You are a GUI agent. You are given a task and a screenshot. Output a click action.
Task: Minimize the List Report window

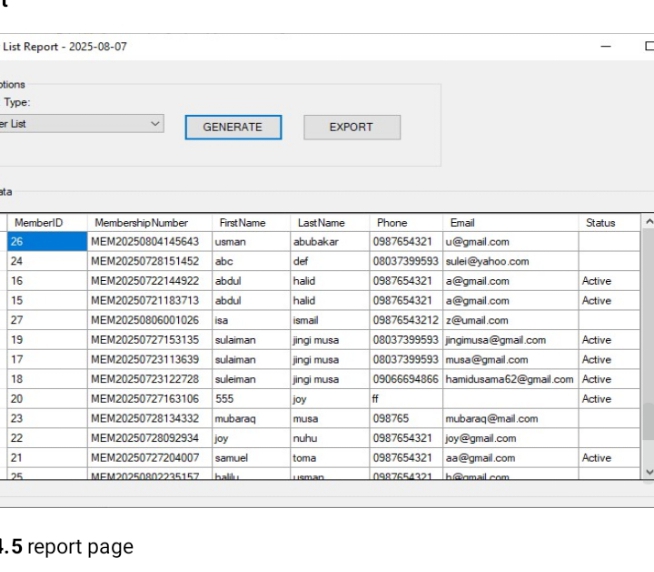pyautogui.click(x=606, y=47)
